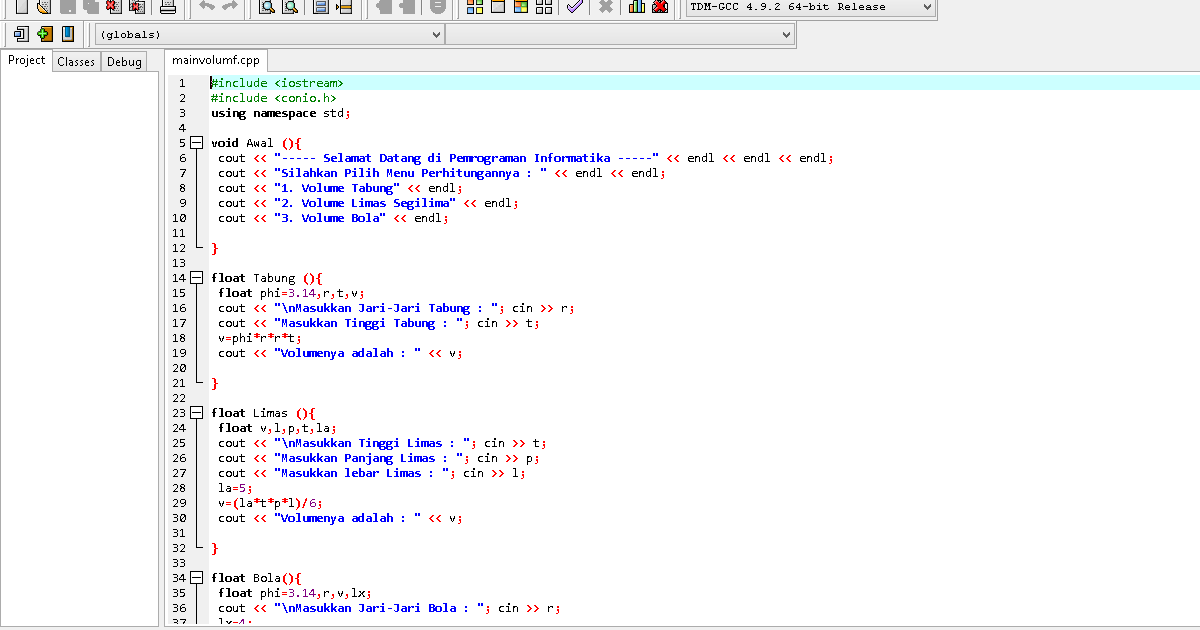Abort compilation using the gray X icon
This screenshot has width=1200, height=630.
604,8
